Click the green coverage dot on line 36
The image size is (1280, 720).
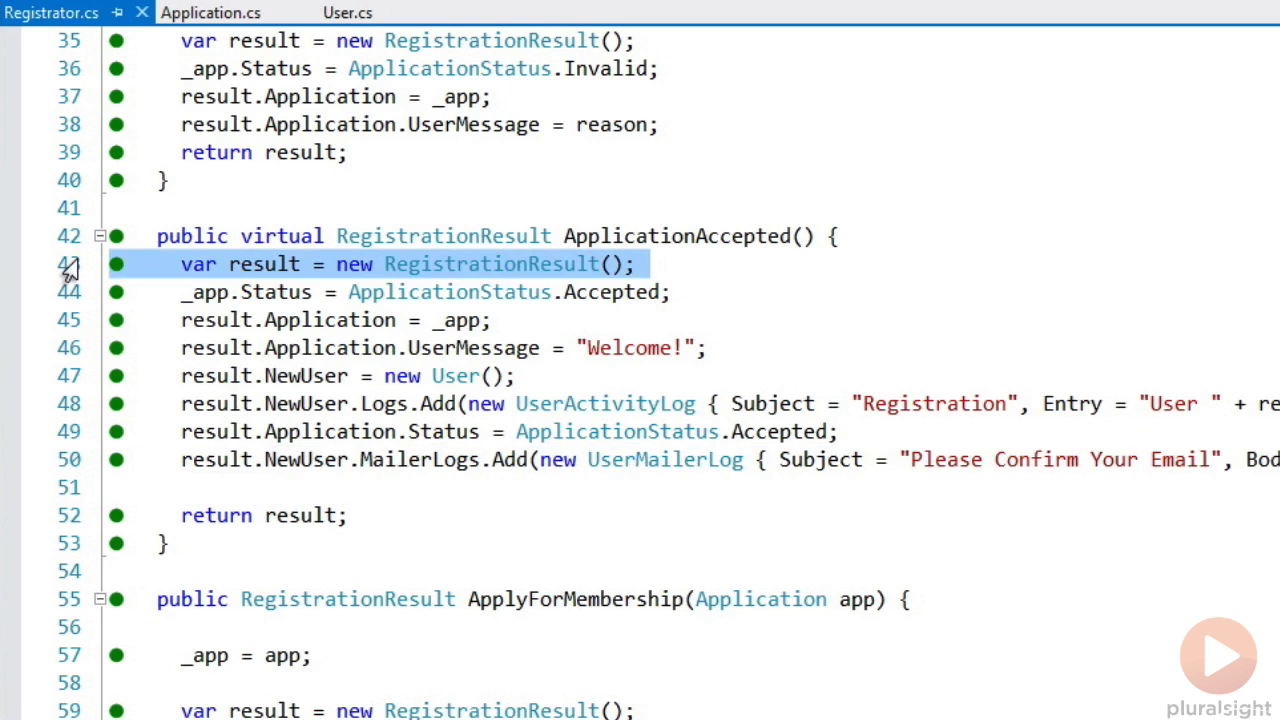click(117, 69)
